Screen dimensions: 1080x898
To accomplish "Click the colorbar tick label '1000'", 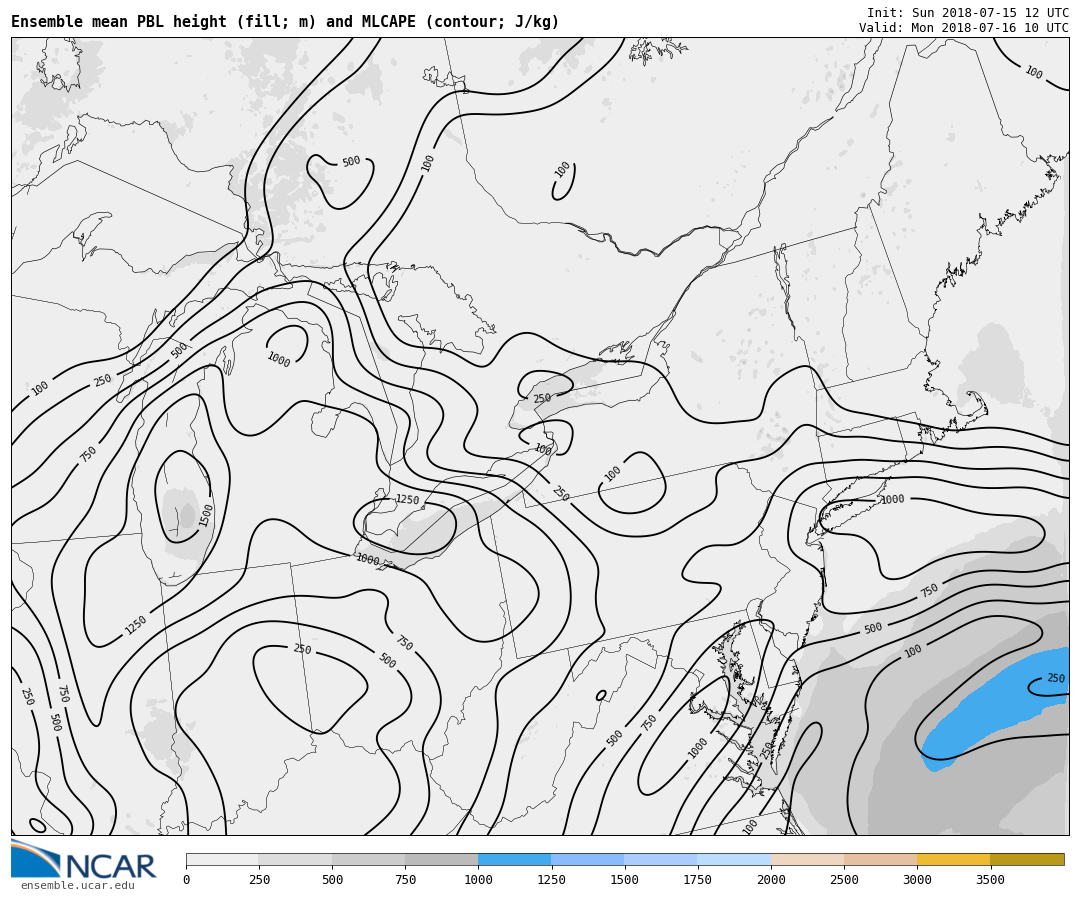I will (x=478, y=879).
